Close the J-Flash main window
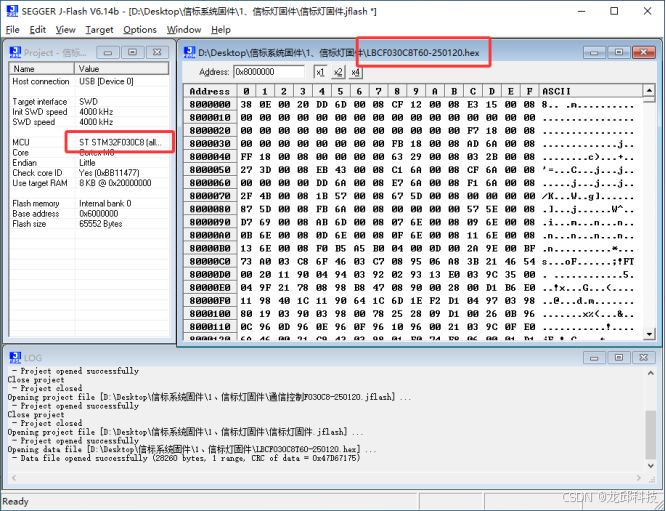Screen dimensions: 666x511 (x=647, y=11)
